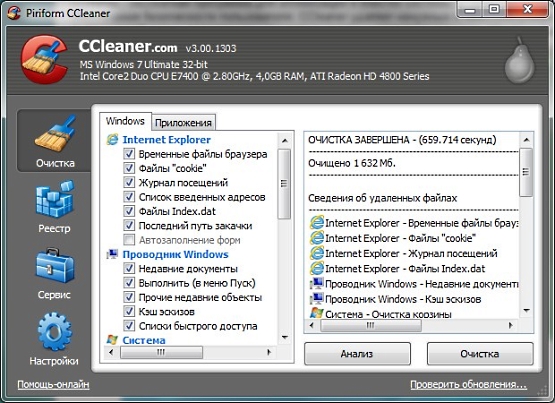Open the Помощь-онлайн link
The width and height of the screenshot is (555, 403).
click(53, 384)
